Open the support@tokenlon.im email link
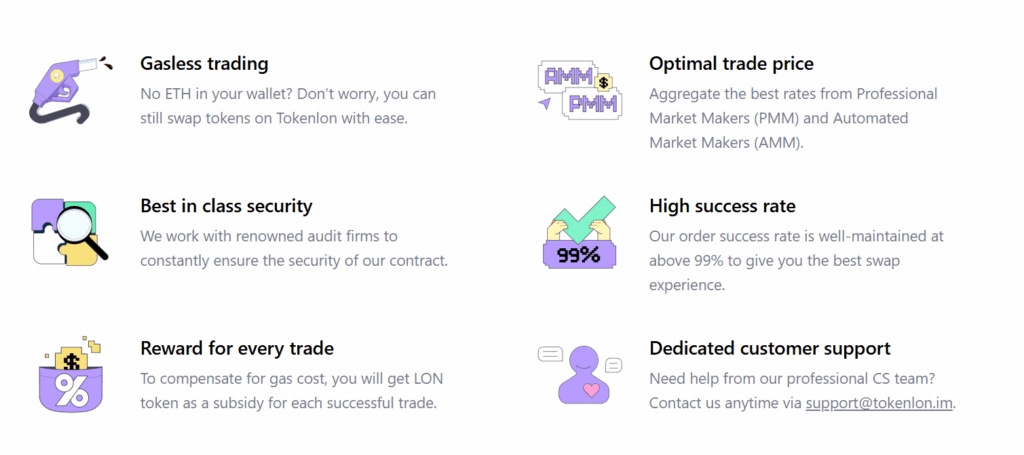Image resolution: width=1024 pixels, height=455 pixels. point(879,404)
